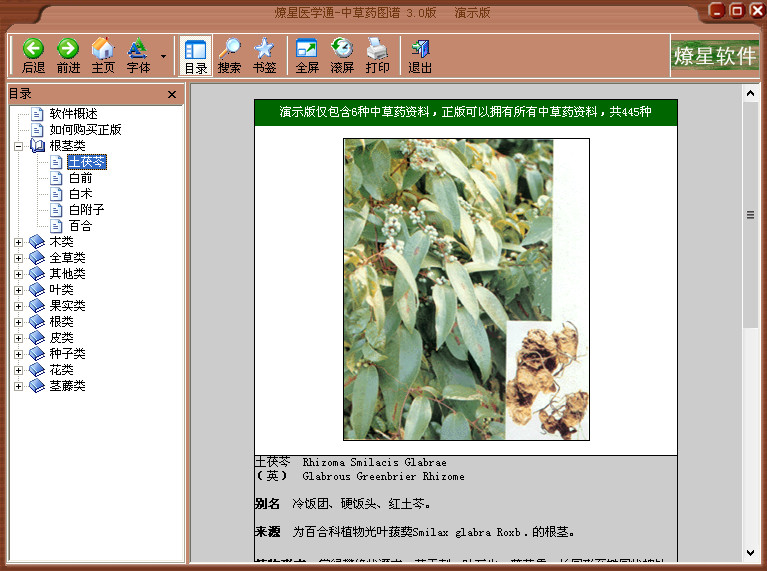Open the 白前 entry

[80, 178]
